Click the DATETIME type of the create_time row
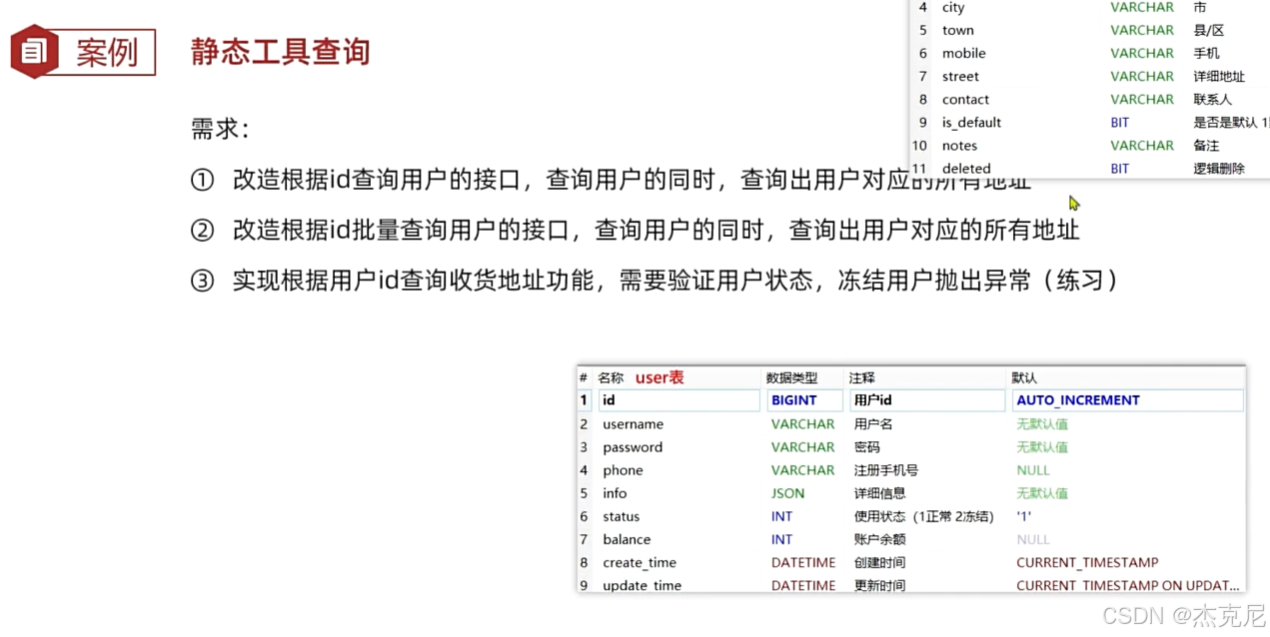This screenshot has height=637, width=1270. 803,562
